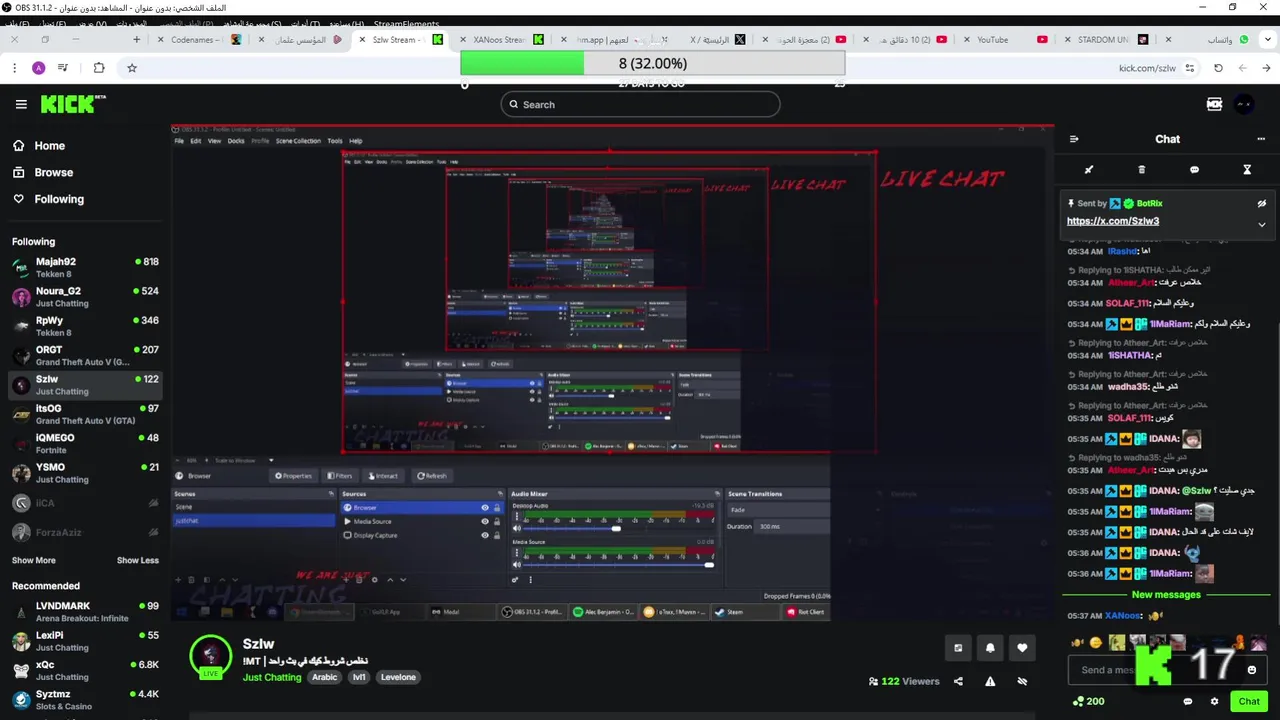1280x720 pixels.
Task: Click chat bubble icon beside settings gear
Action: (1188, 701)
